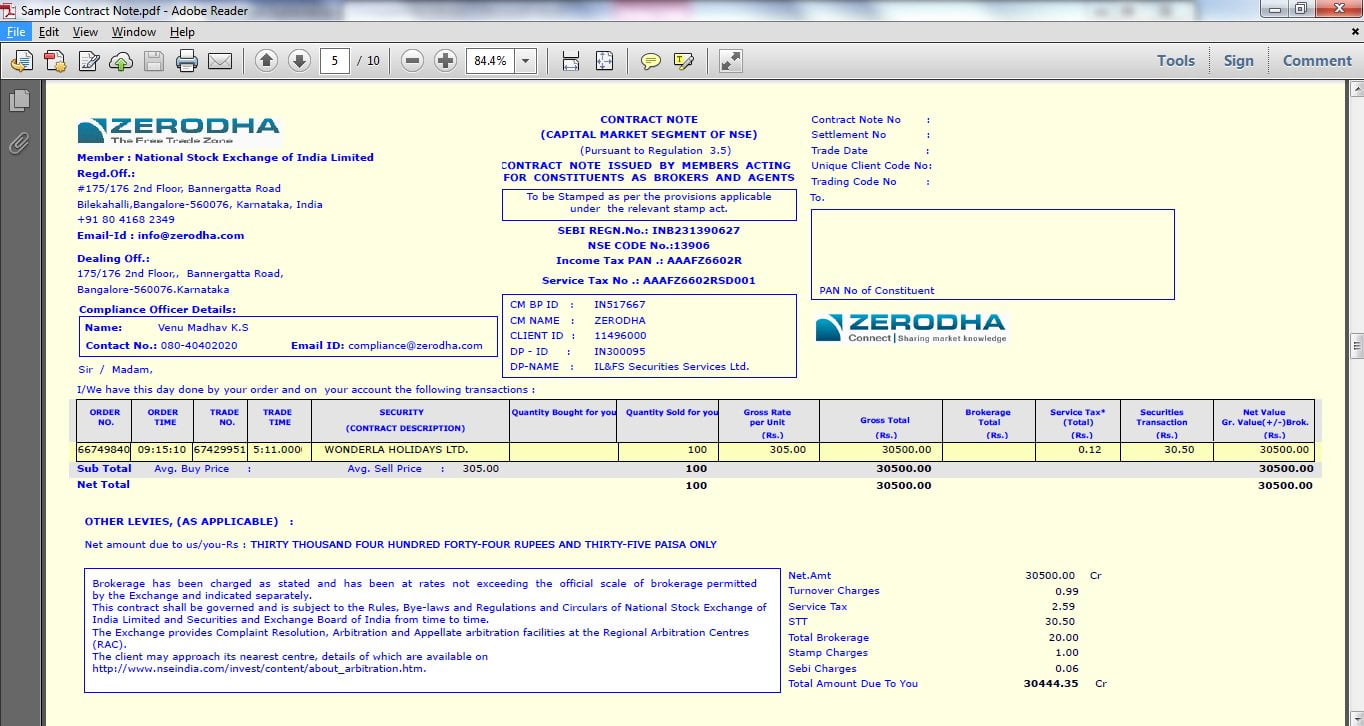Click the PAN No of Constituent text

(877, 291)
